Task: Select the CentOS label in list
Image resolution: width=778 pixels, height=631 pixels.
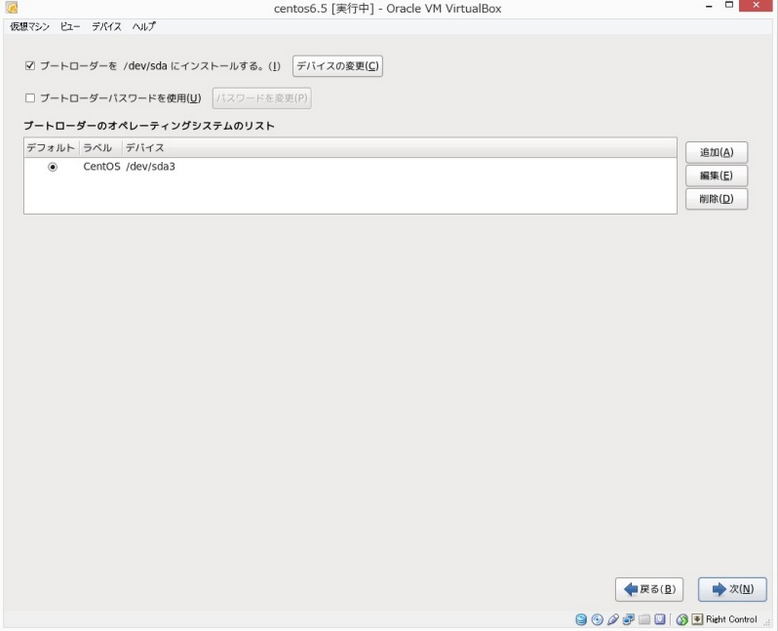Action: coord(101,167)
